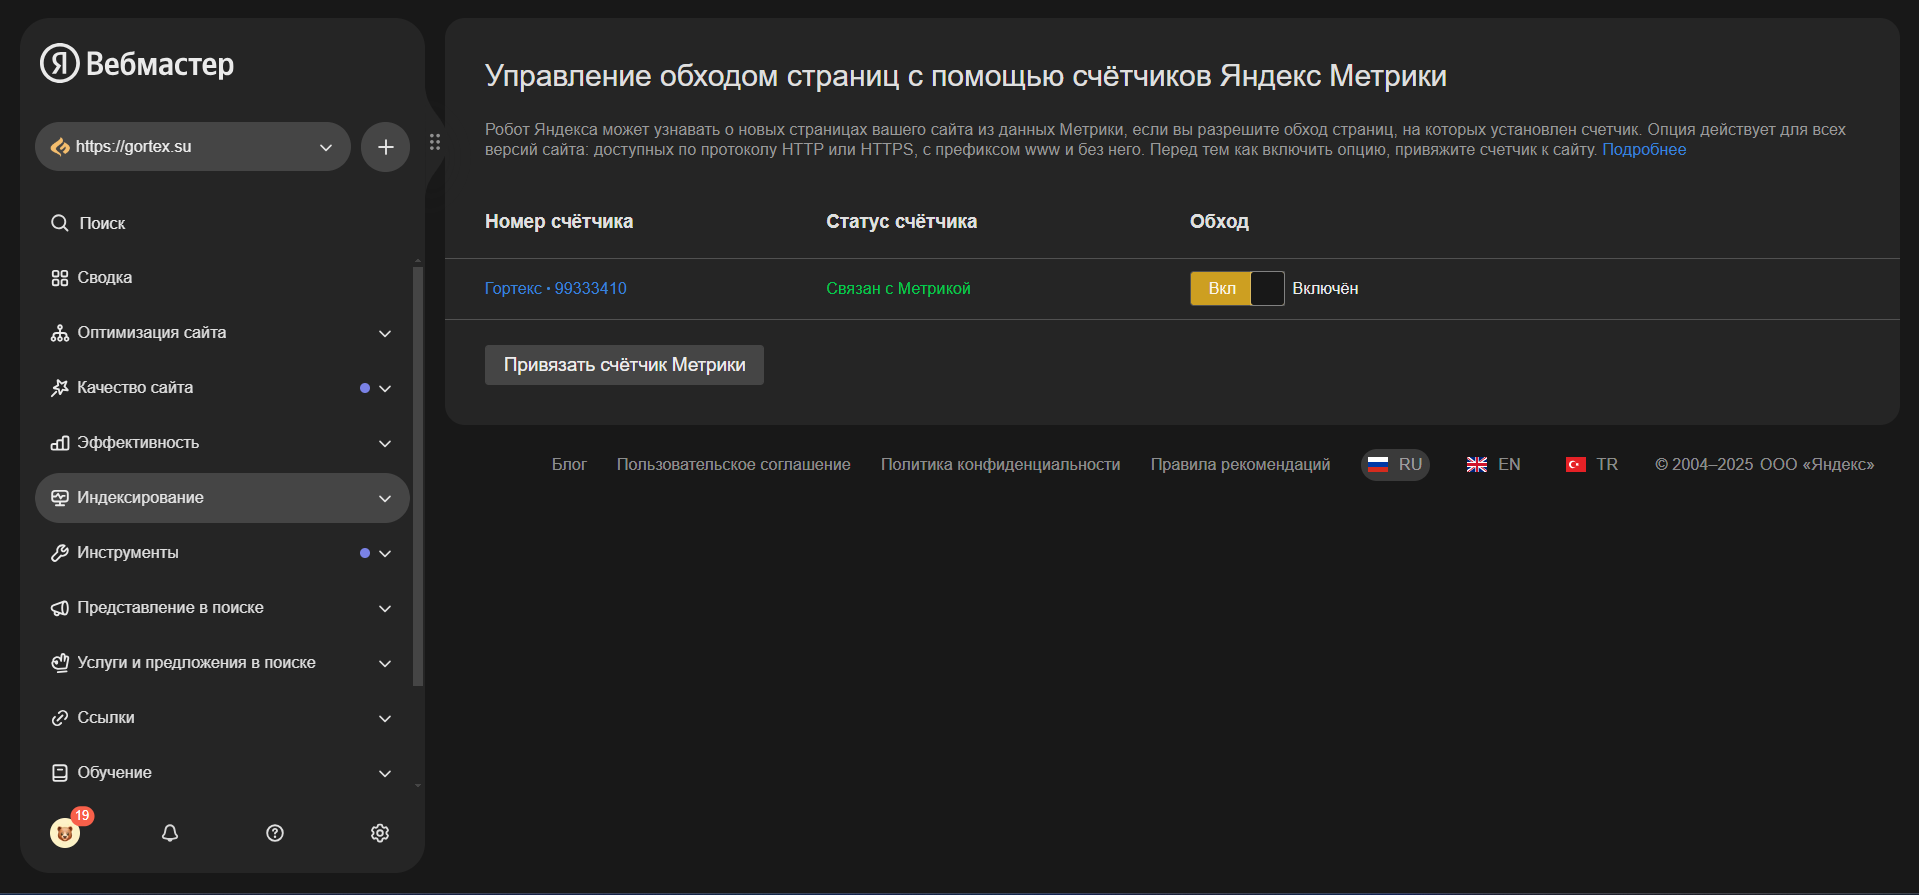Expand the Эффективность chevron

coord(385,443)
